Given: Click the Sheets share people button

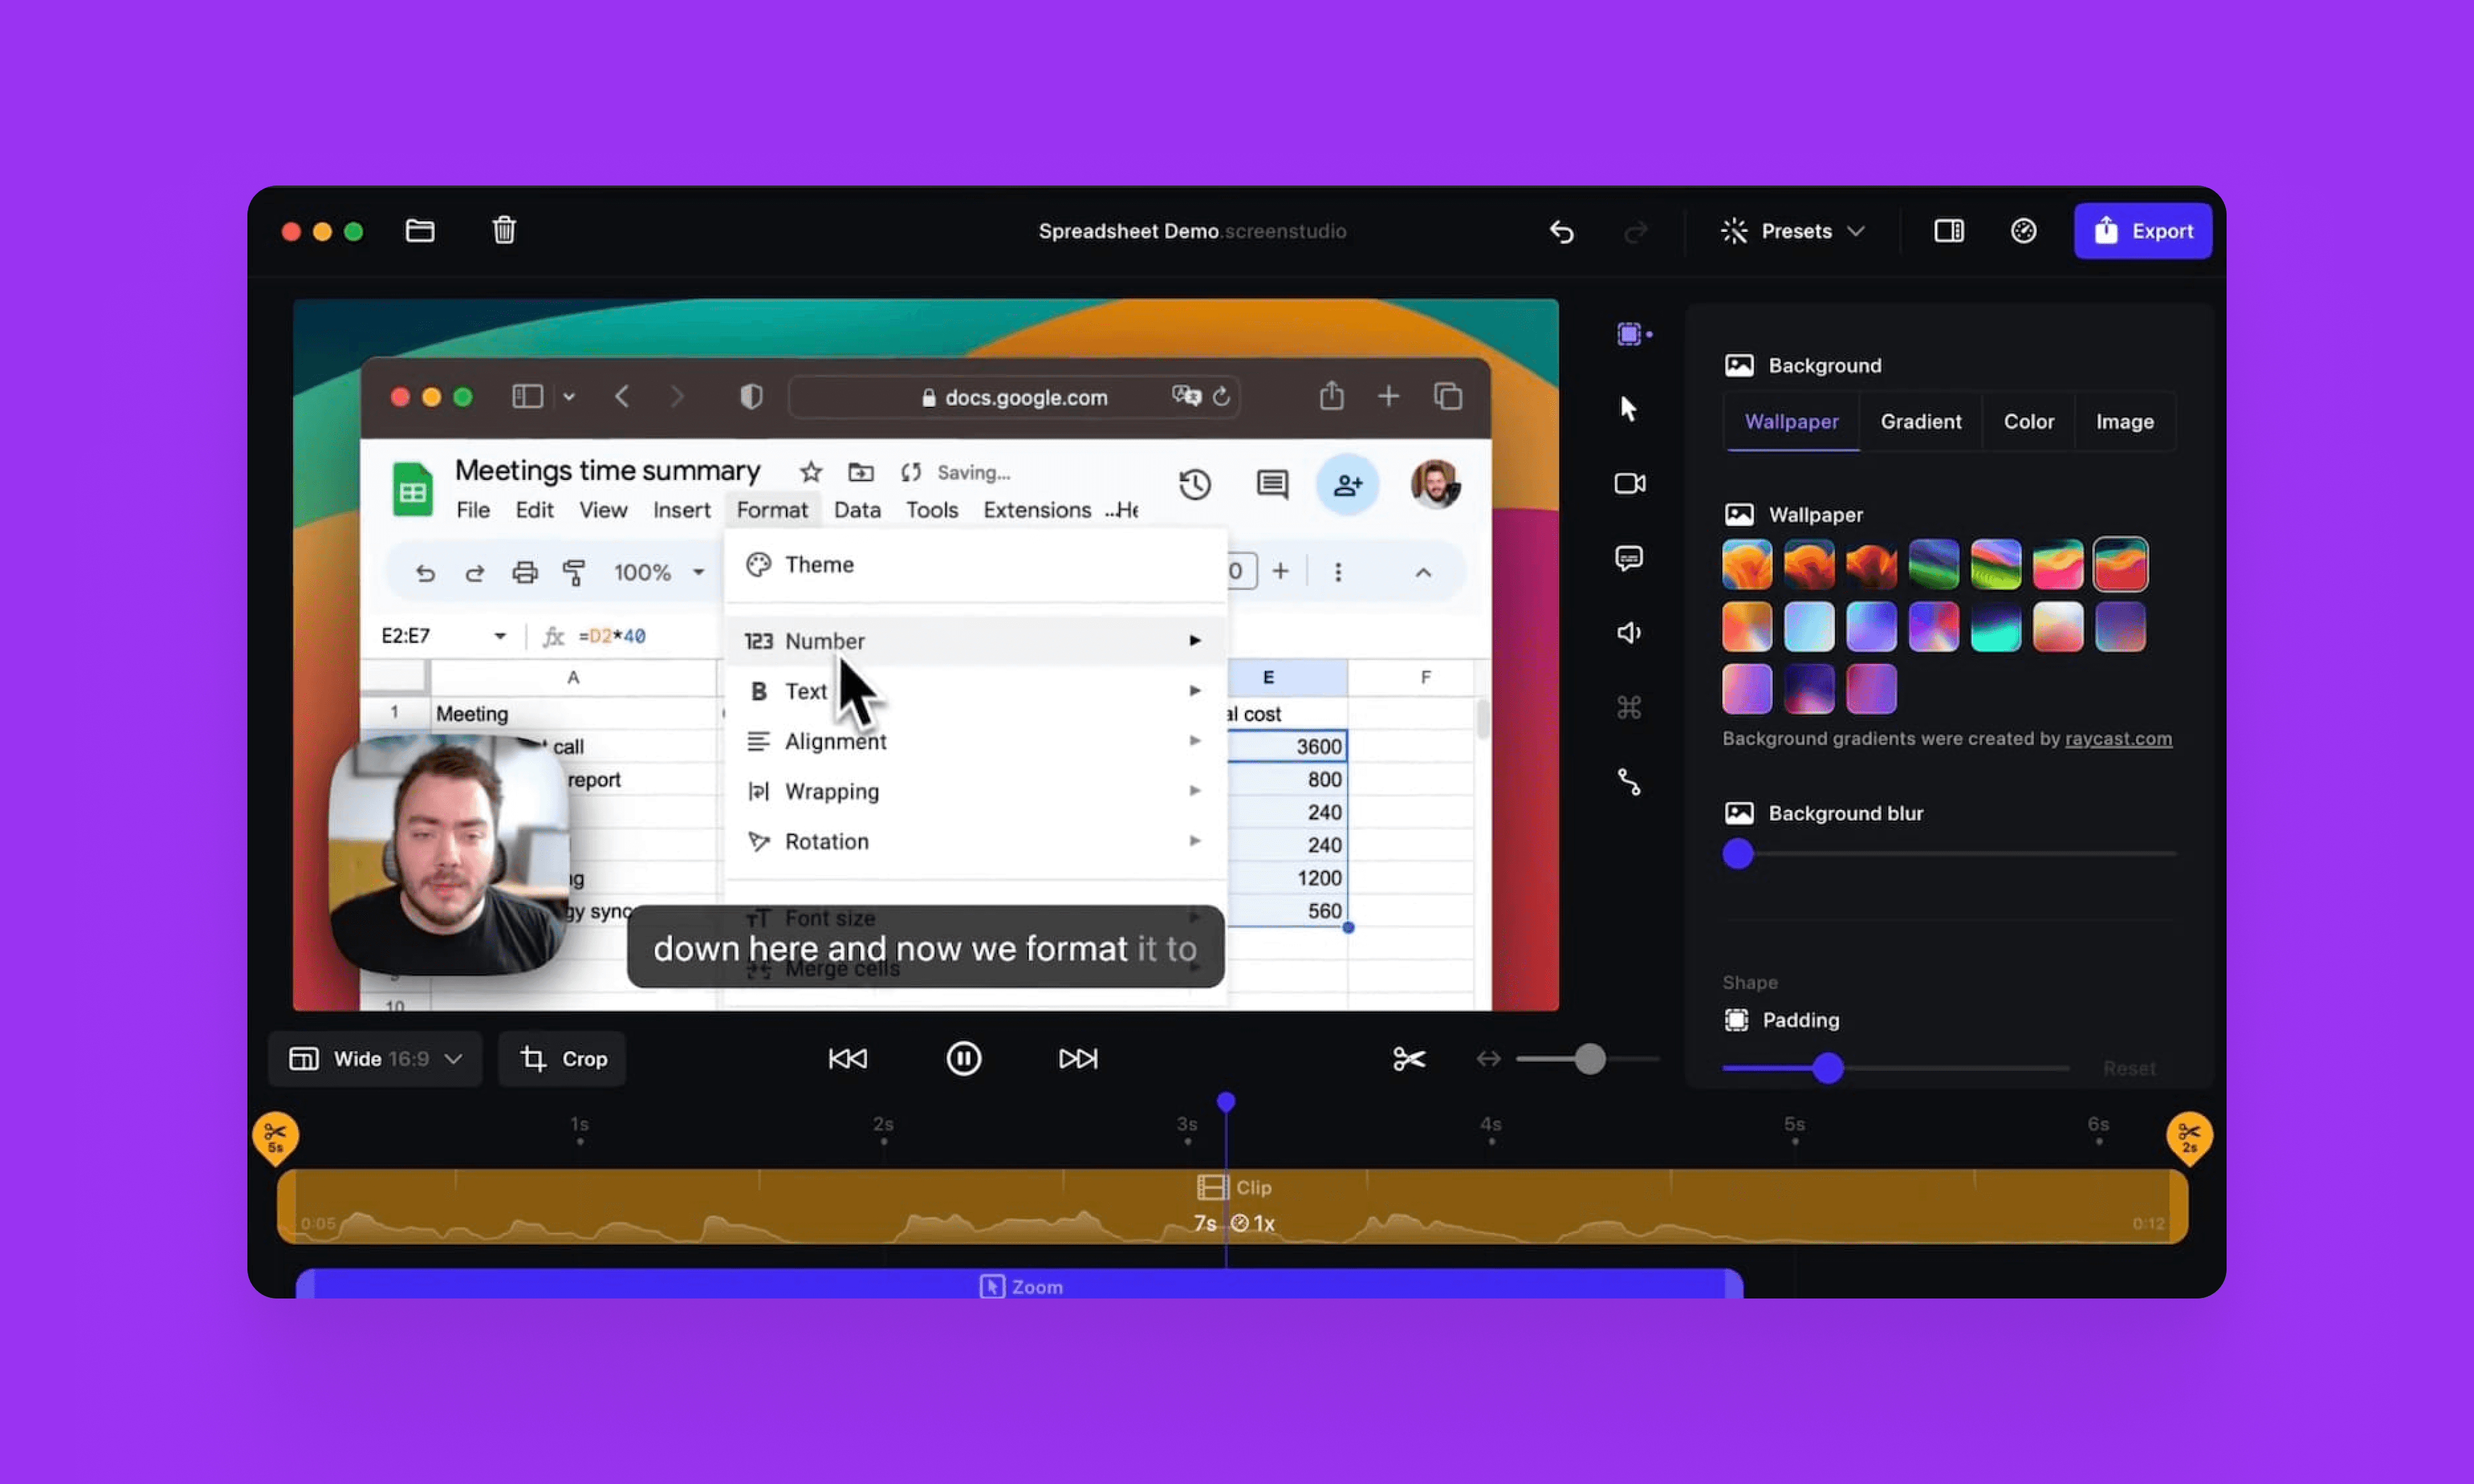Looking at the screenshot, I should tap(1347, 485).
